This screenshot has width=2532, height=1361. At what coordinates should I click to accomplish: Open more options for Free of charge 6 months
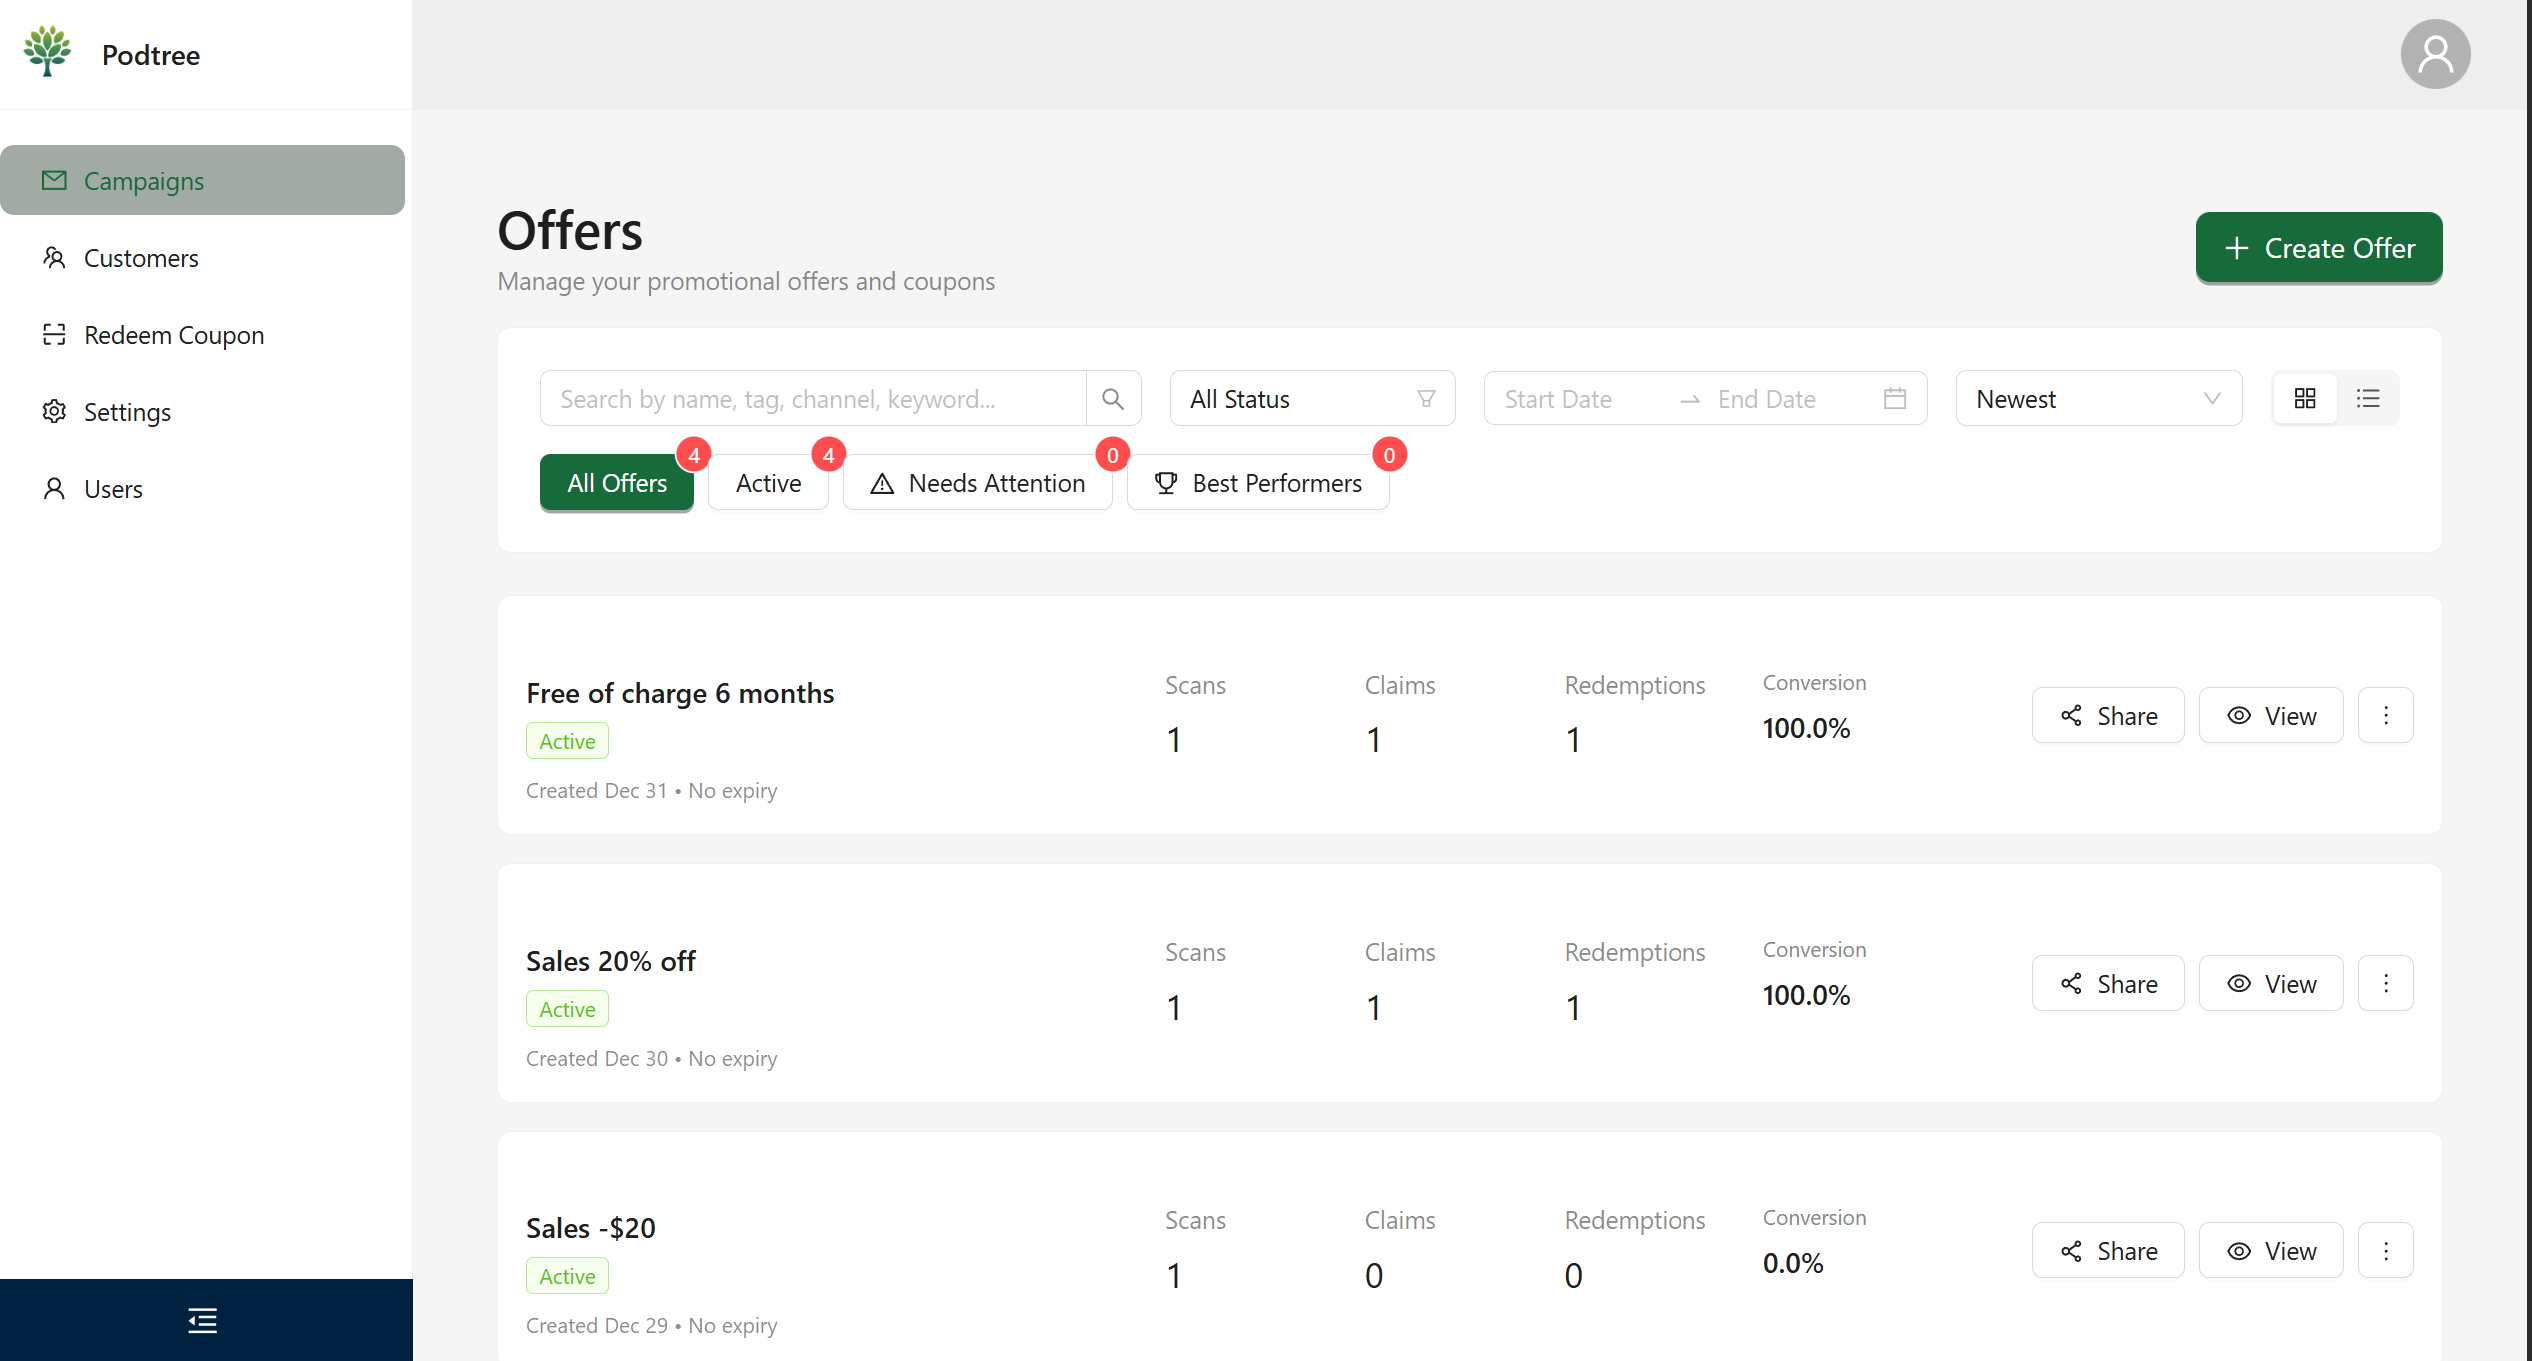(2386, 716)
